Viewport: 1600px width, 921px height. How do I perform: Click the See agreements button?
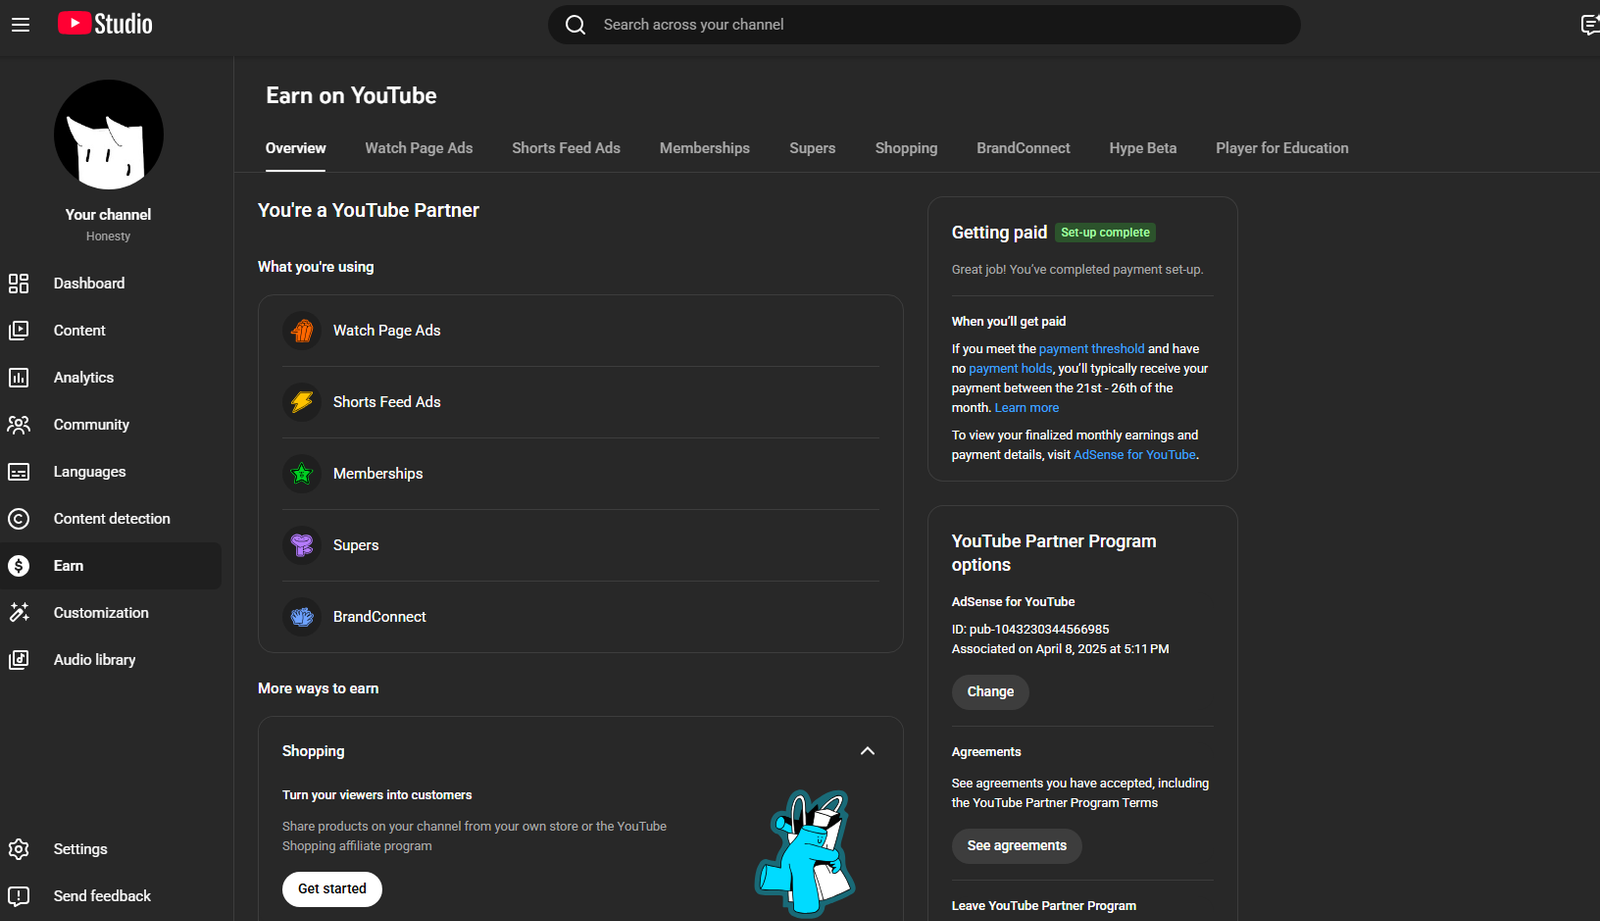point(1017,846)
